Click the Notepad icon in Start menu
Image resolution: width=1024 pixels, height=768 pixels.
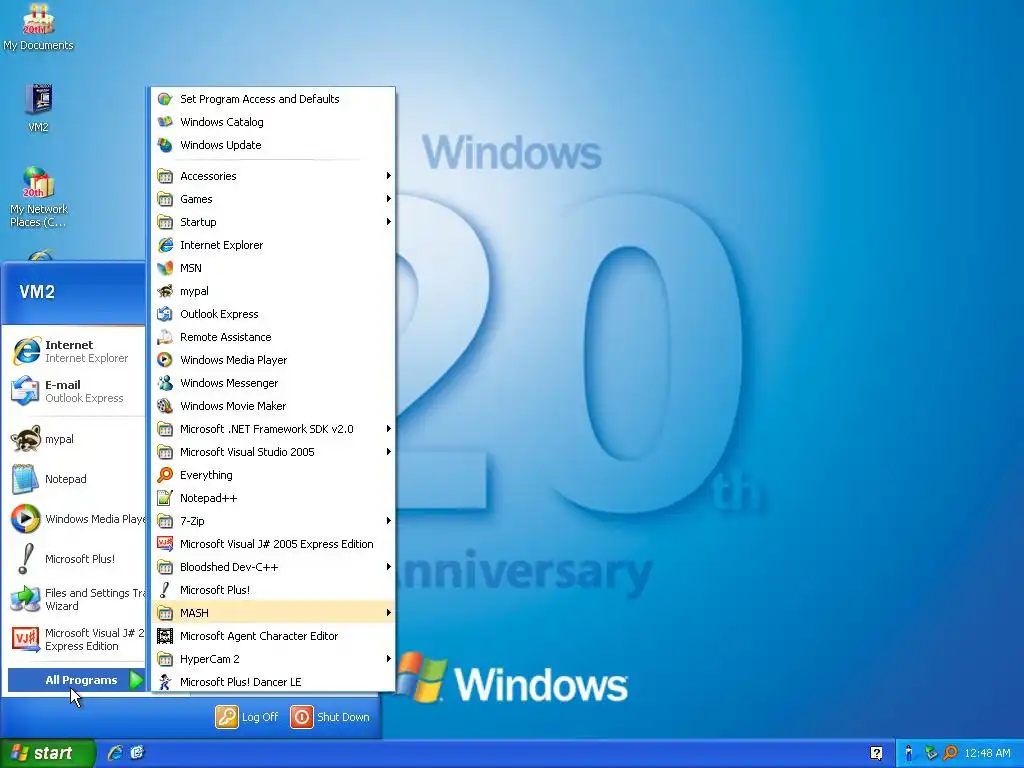coord(26,479)
